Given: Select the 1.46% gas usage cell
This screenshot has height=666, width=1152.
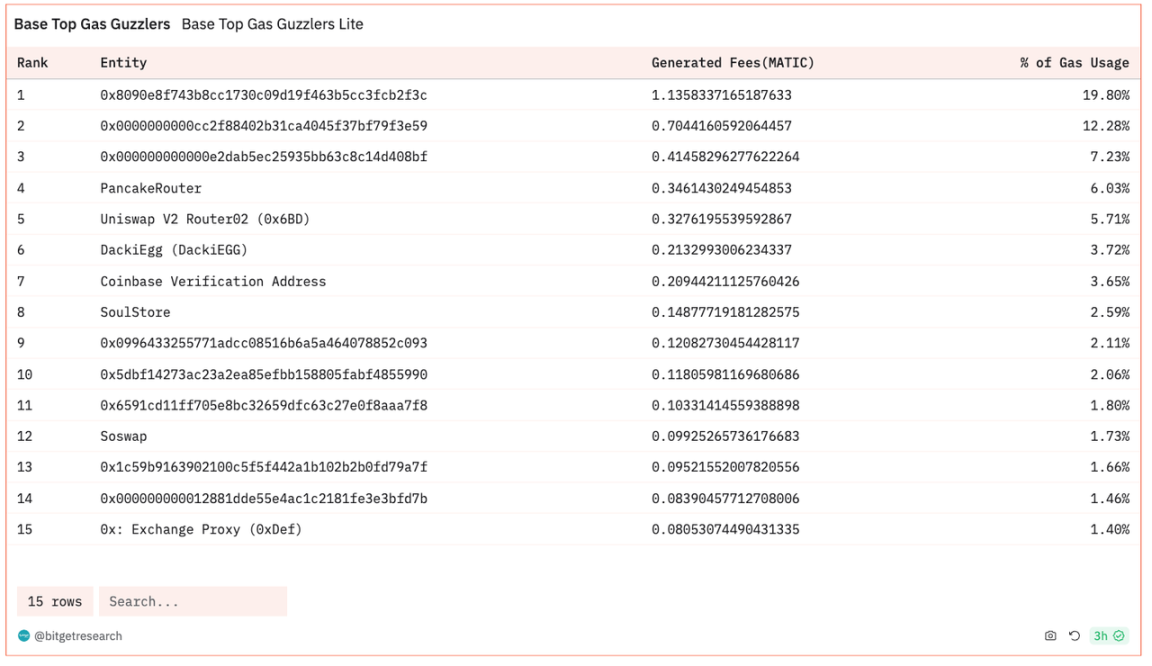Looking at the screenshot, I should click(1109, 498).
